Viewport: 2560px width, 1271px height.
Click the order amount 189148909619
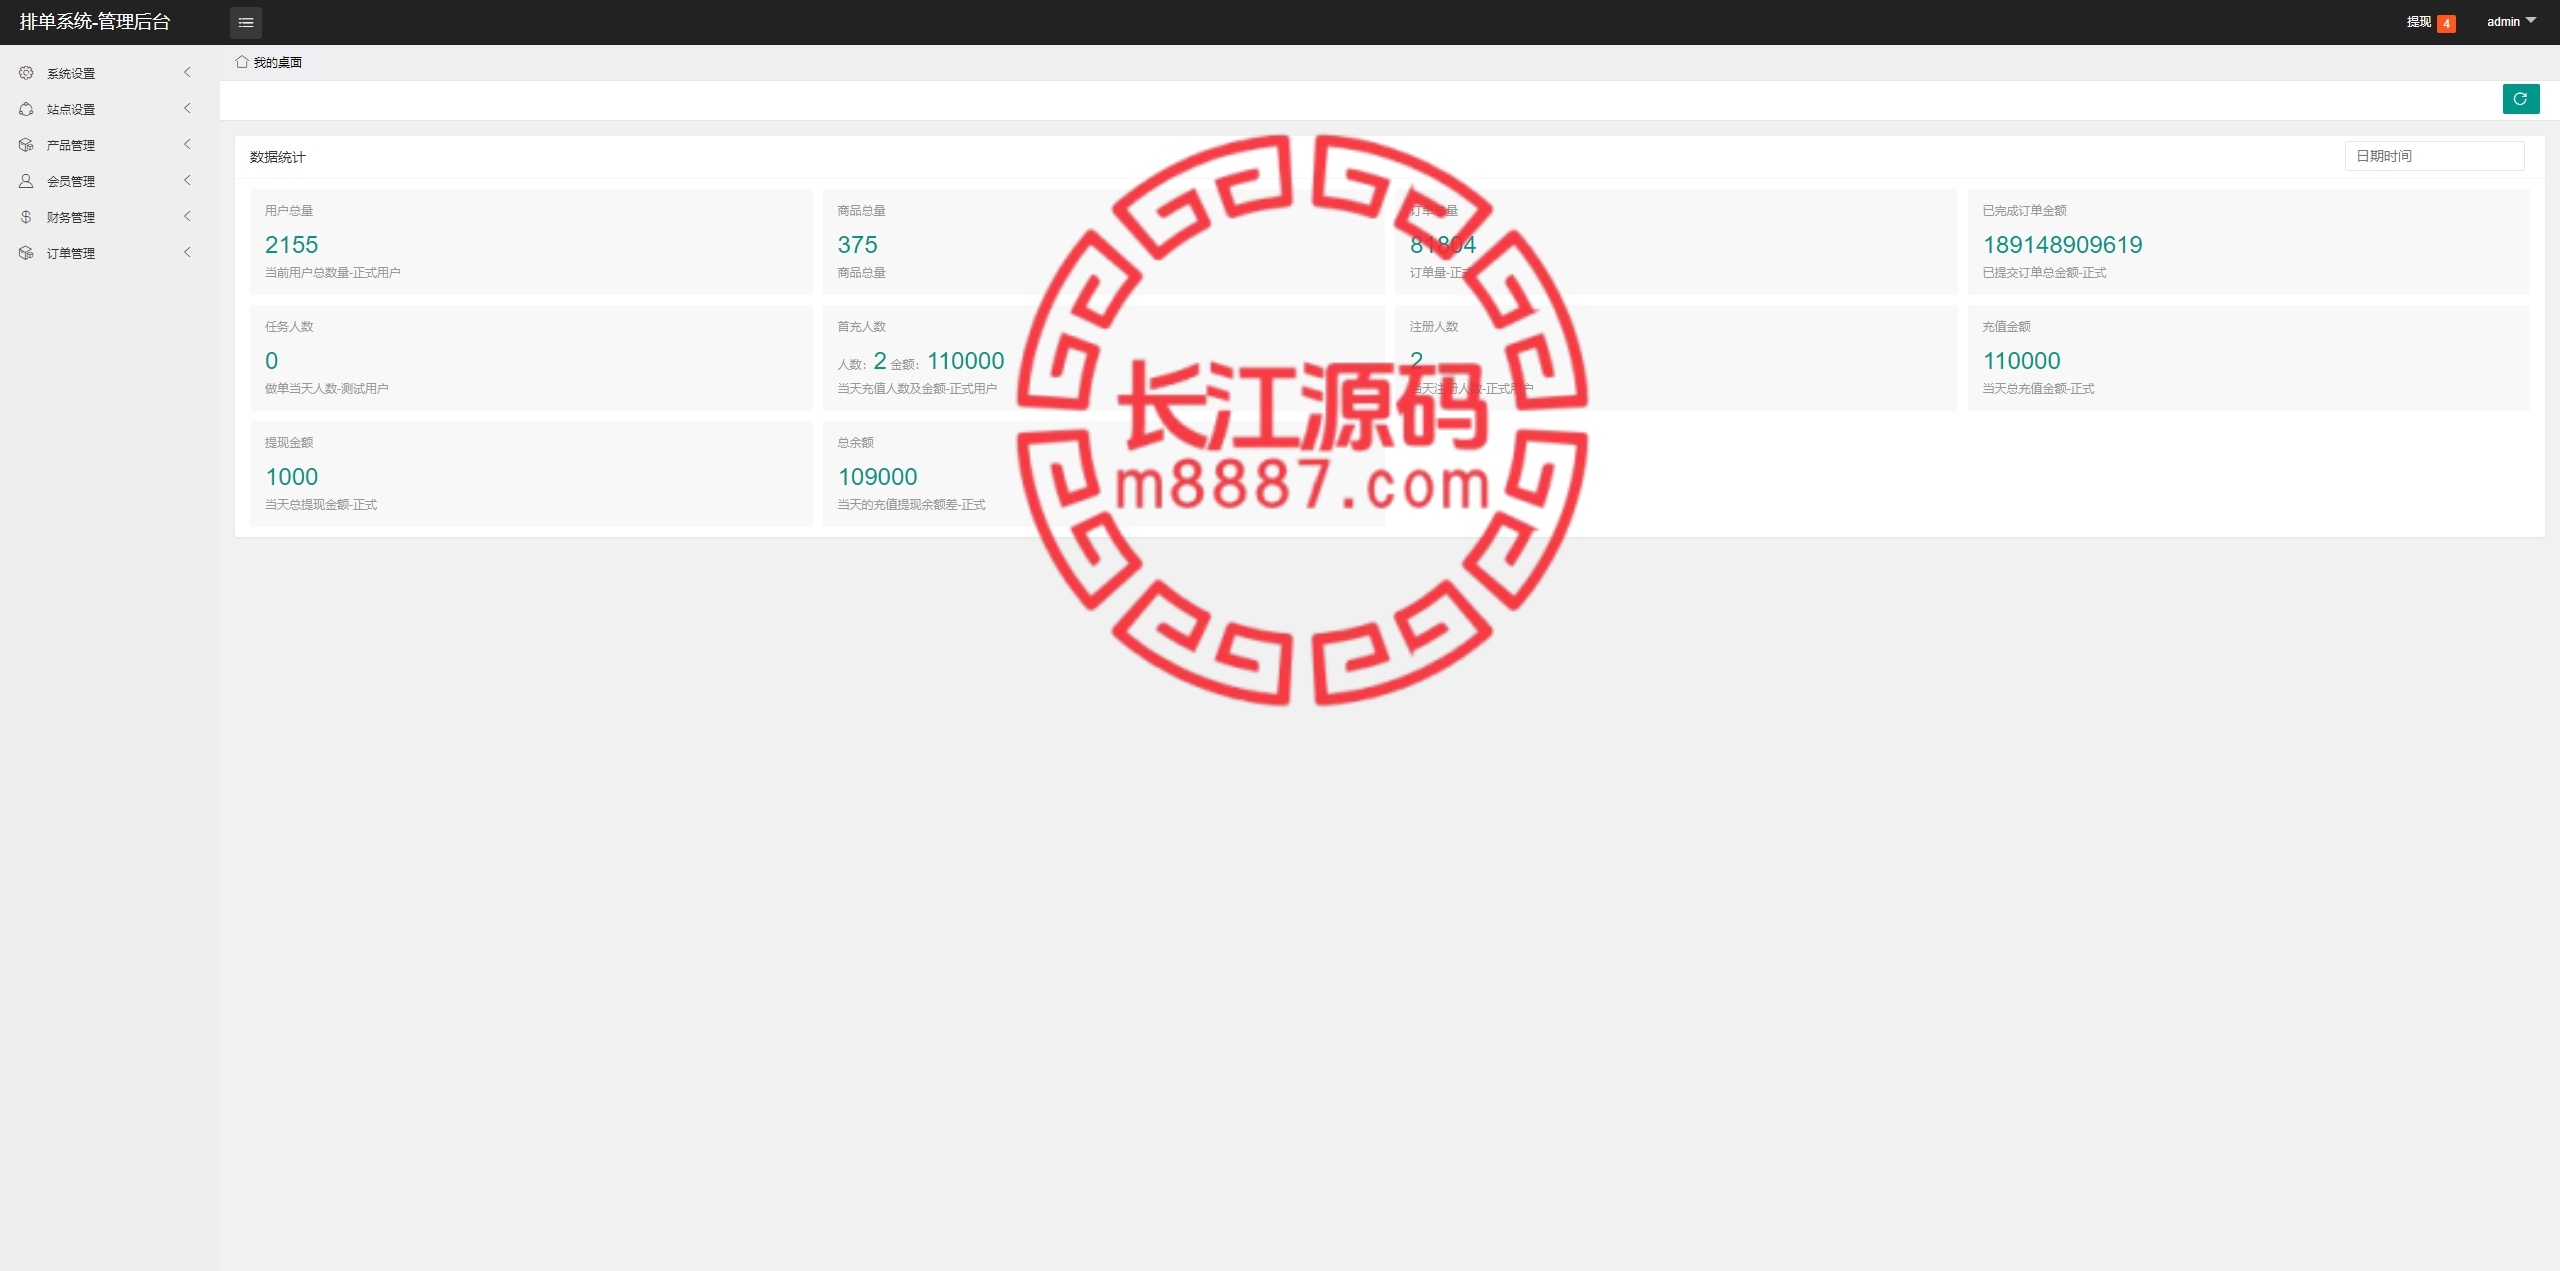point(2062,245)
